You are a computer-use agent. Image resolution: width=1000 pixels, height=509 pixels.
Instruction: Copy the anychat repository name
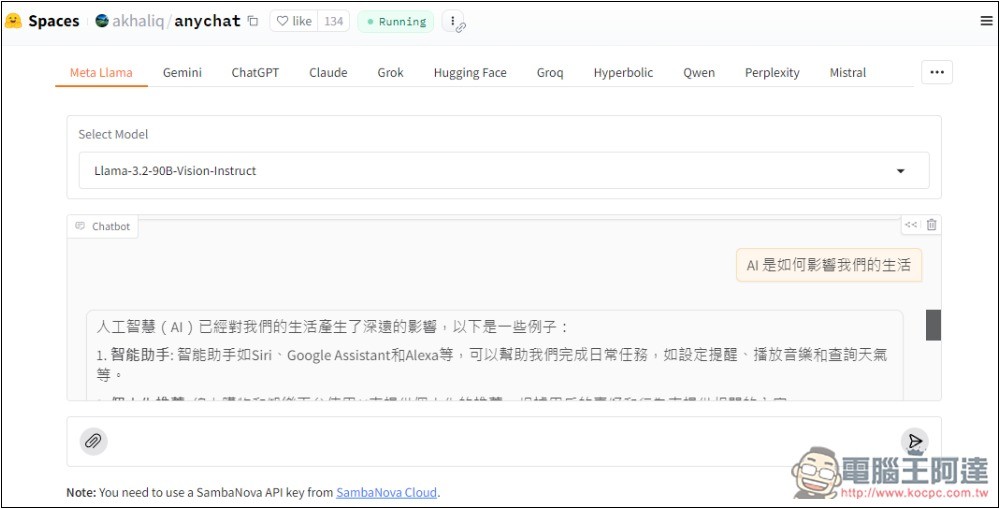click(x=253, y=21)
